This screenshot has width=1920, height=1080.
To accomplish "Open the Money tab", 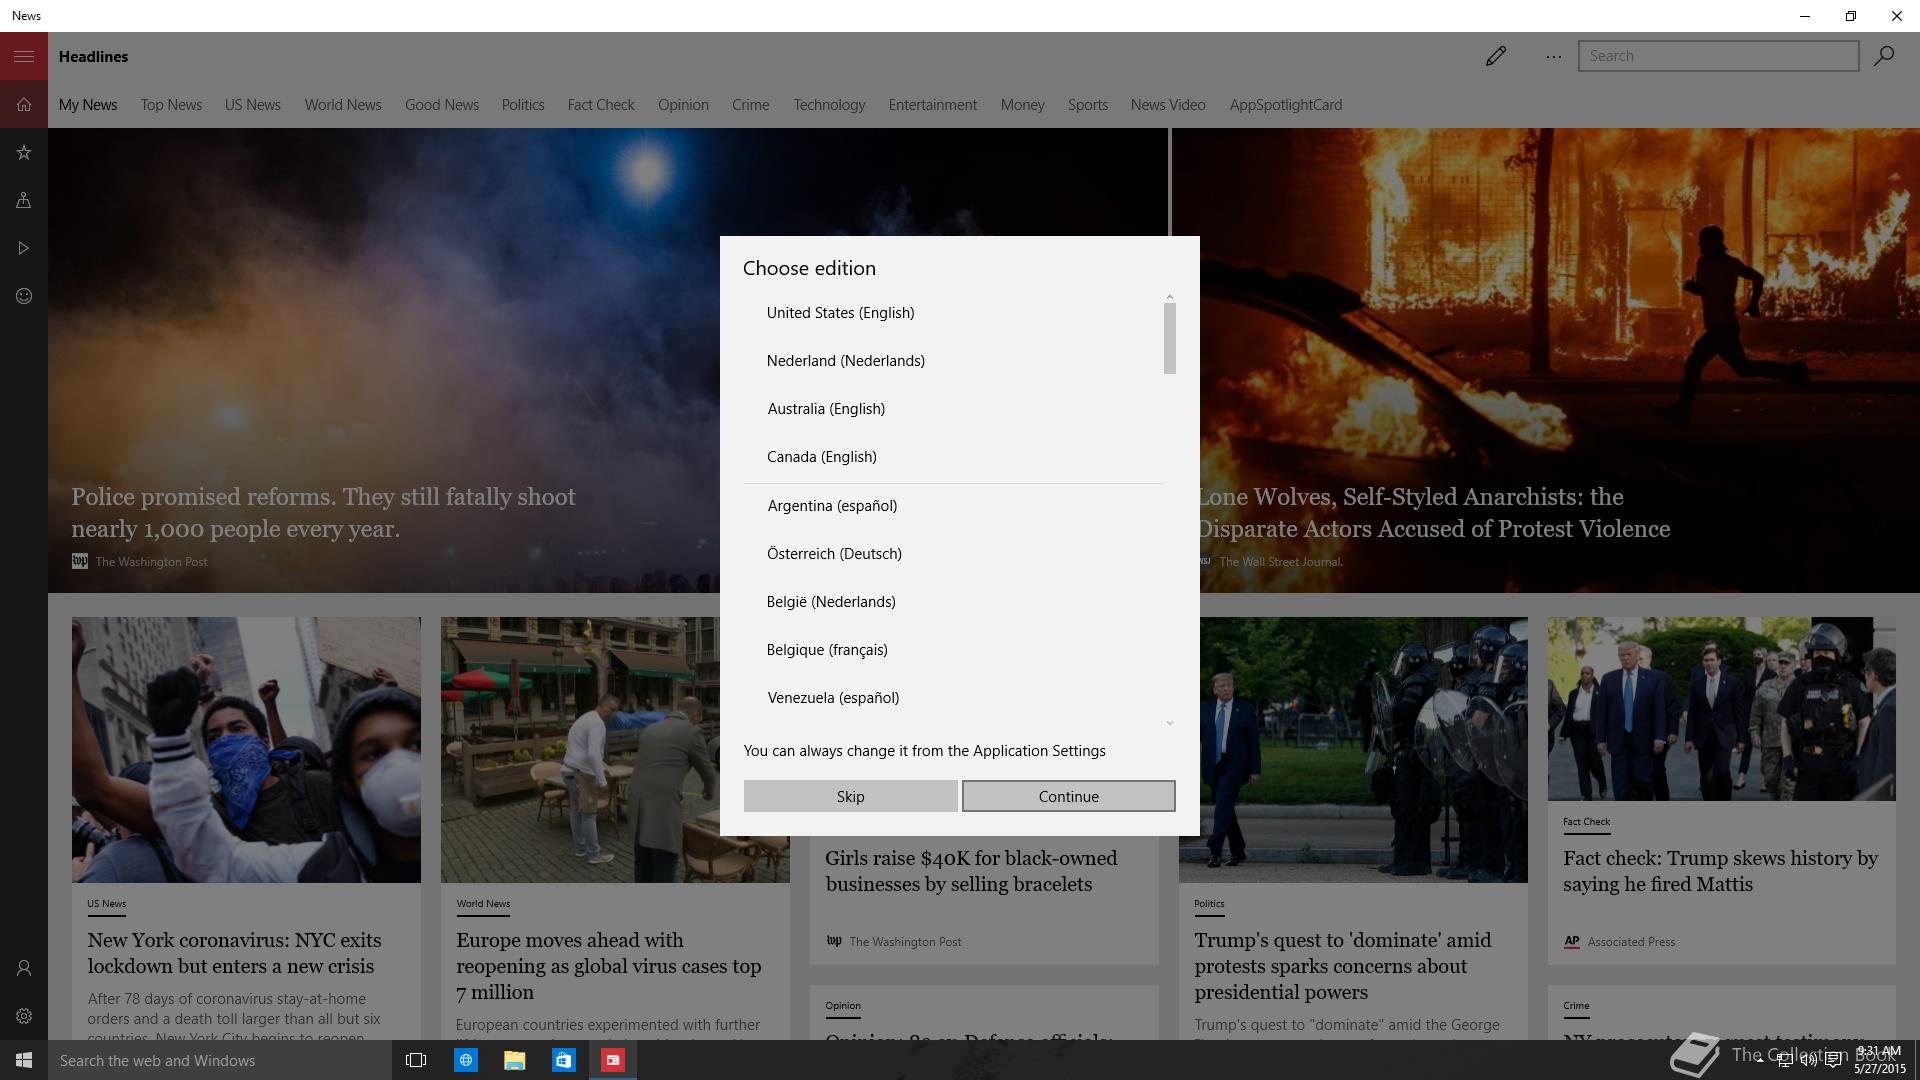I will 1022,105.
